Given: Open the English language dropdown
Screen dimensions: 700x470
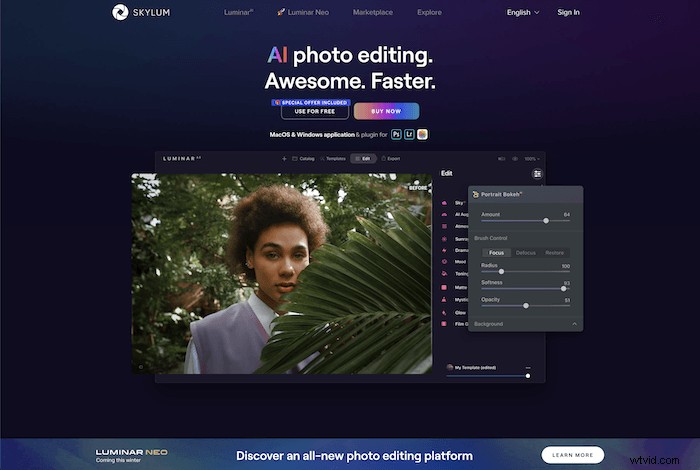Looking at the screenshot, I should pyautogui.click(x=523, y=12).
